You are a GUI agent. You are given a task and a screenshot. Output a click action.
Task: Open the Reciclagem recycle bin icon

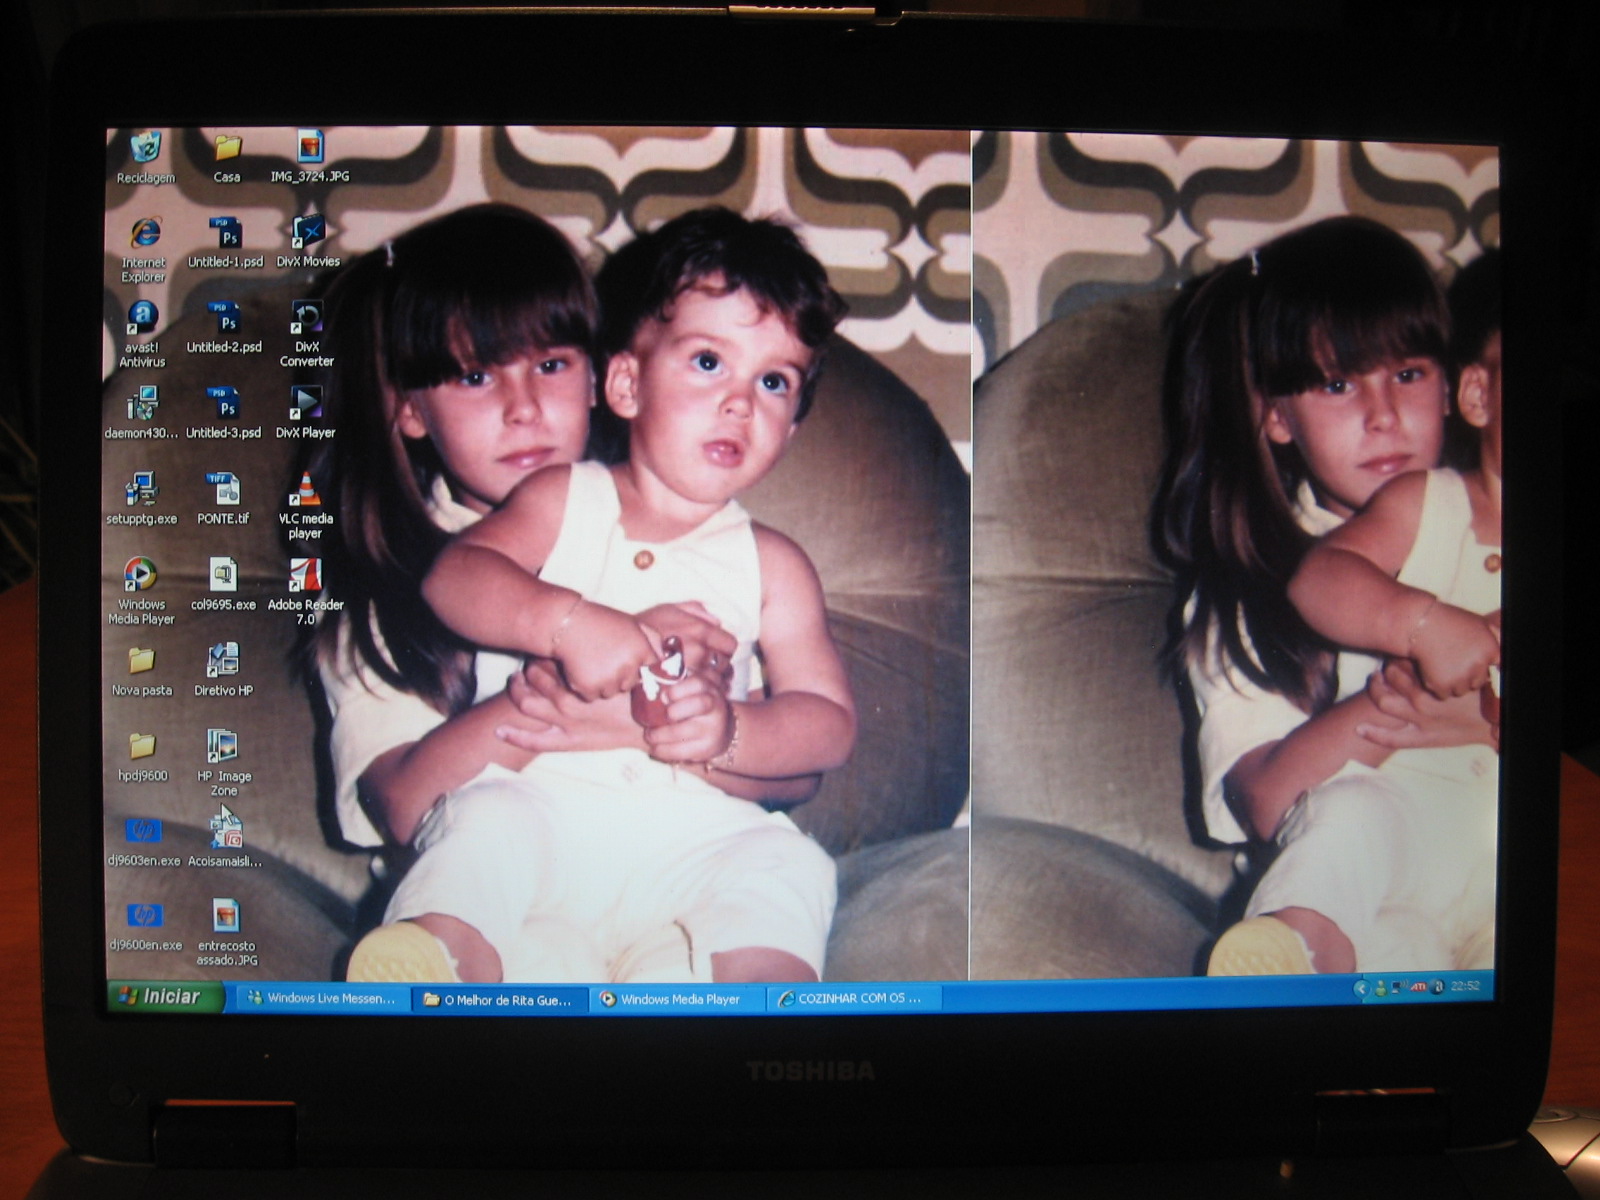[146, 157]
